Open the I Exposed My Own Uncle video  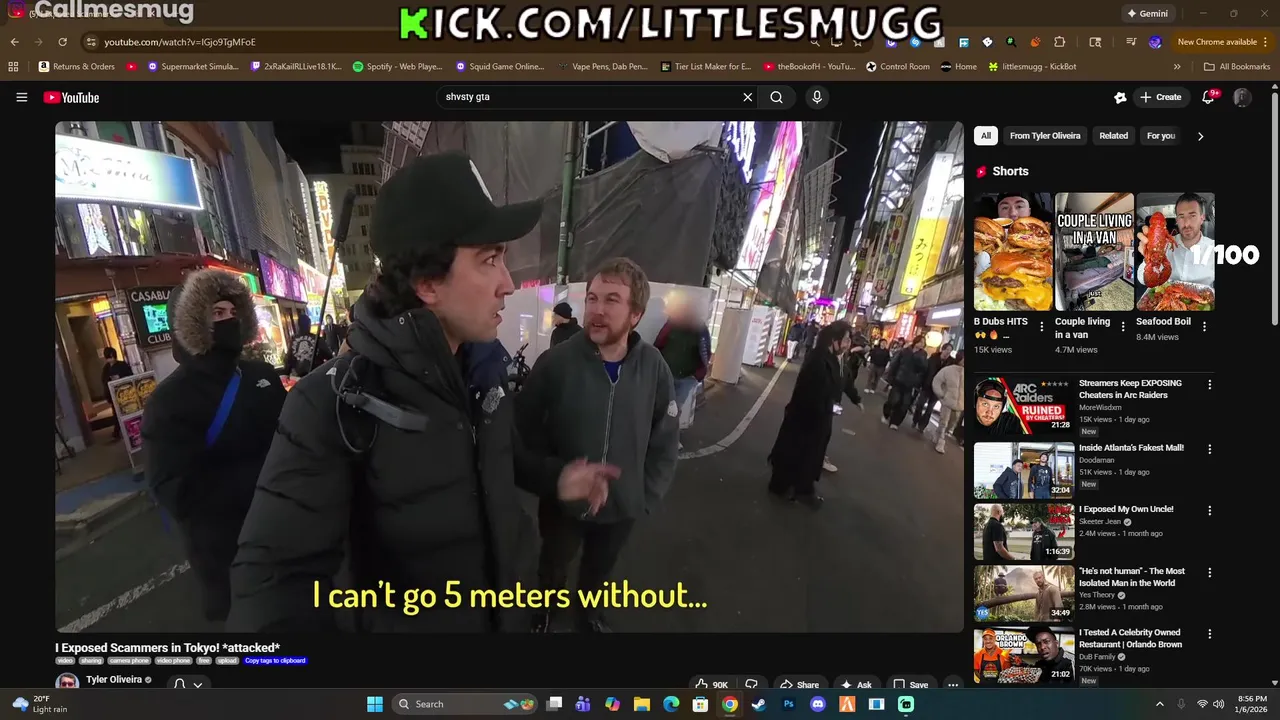point(1126,509)
